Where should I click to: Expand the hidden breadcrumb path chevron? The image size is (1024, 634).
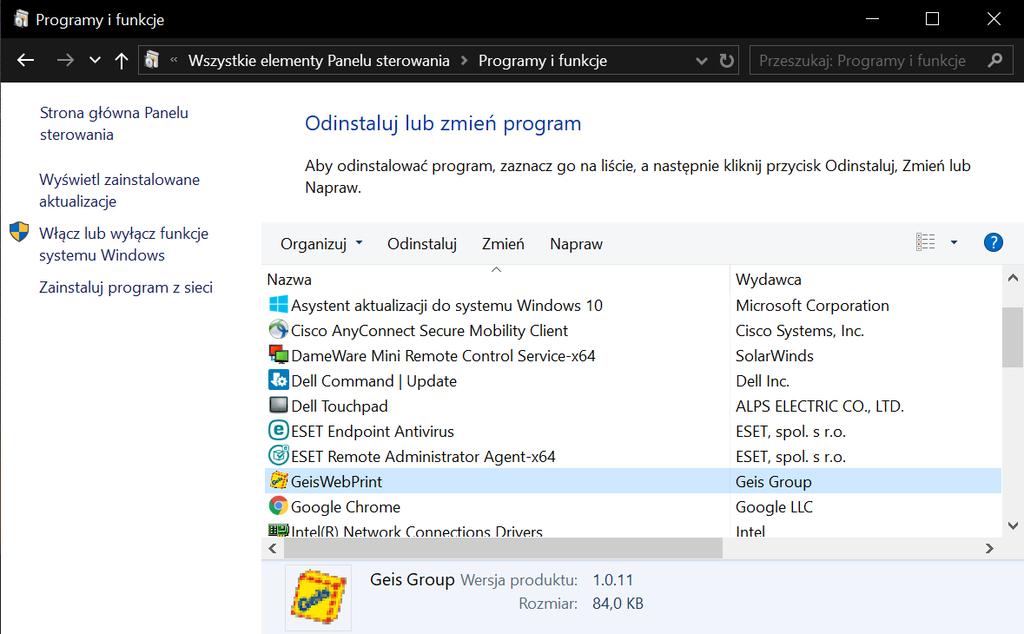(174, 60)
